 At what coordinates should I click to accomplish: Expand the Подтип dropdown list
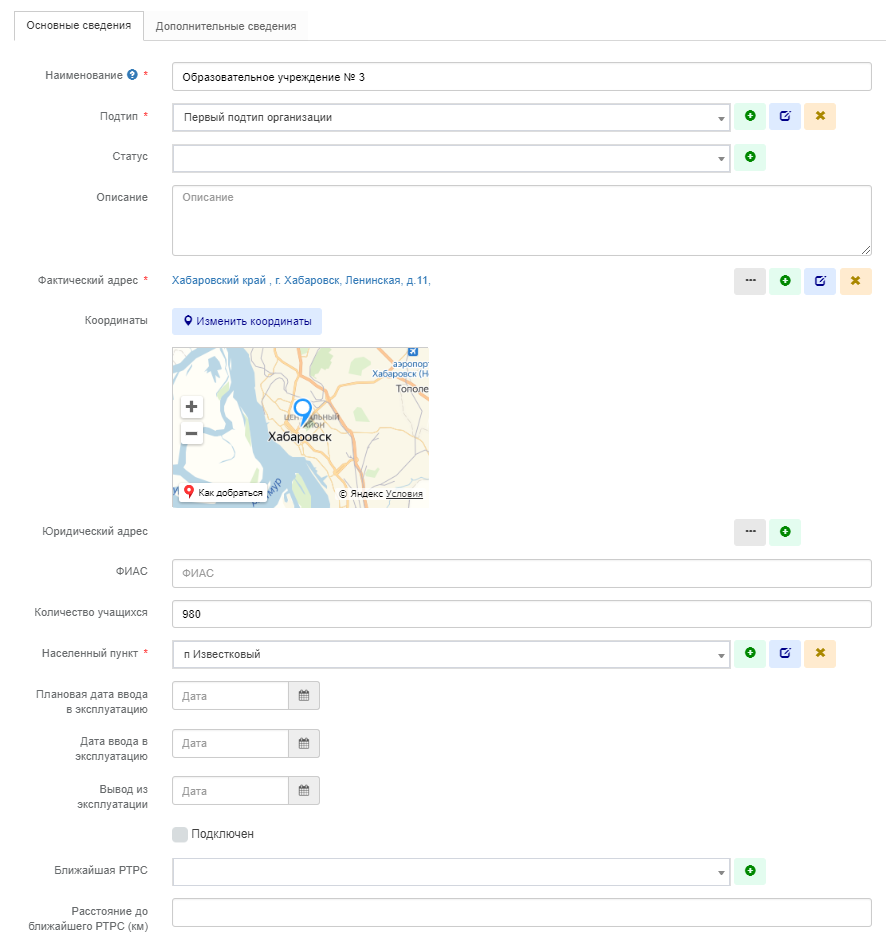(721, 118)
